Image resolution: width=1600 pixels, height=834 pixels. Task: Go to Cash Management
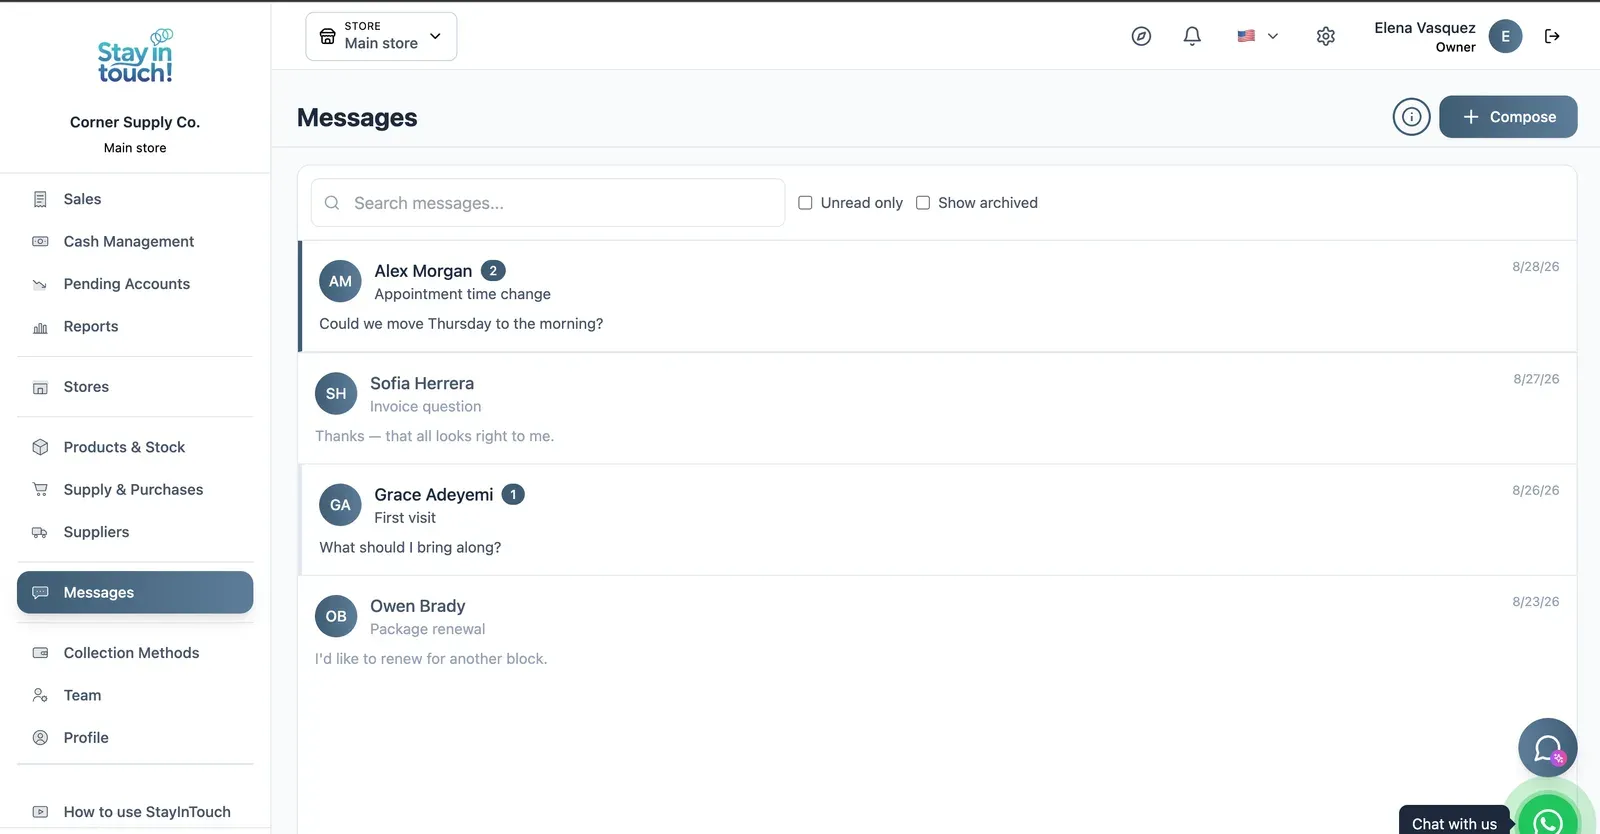135,242
